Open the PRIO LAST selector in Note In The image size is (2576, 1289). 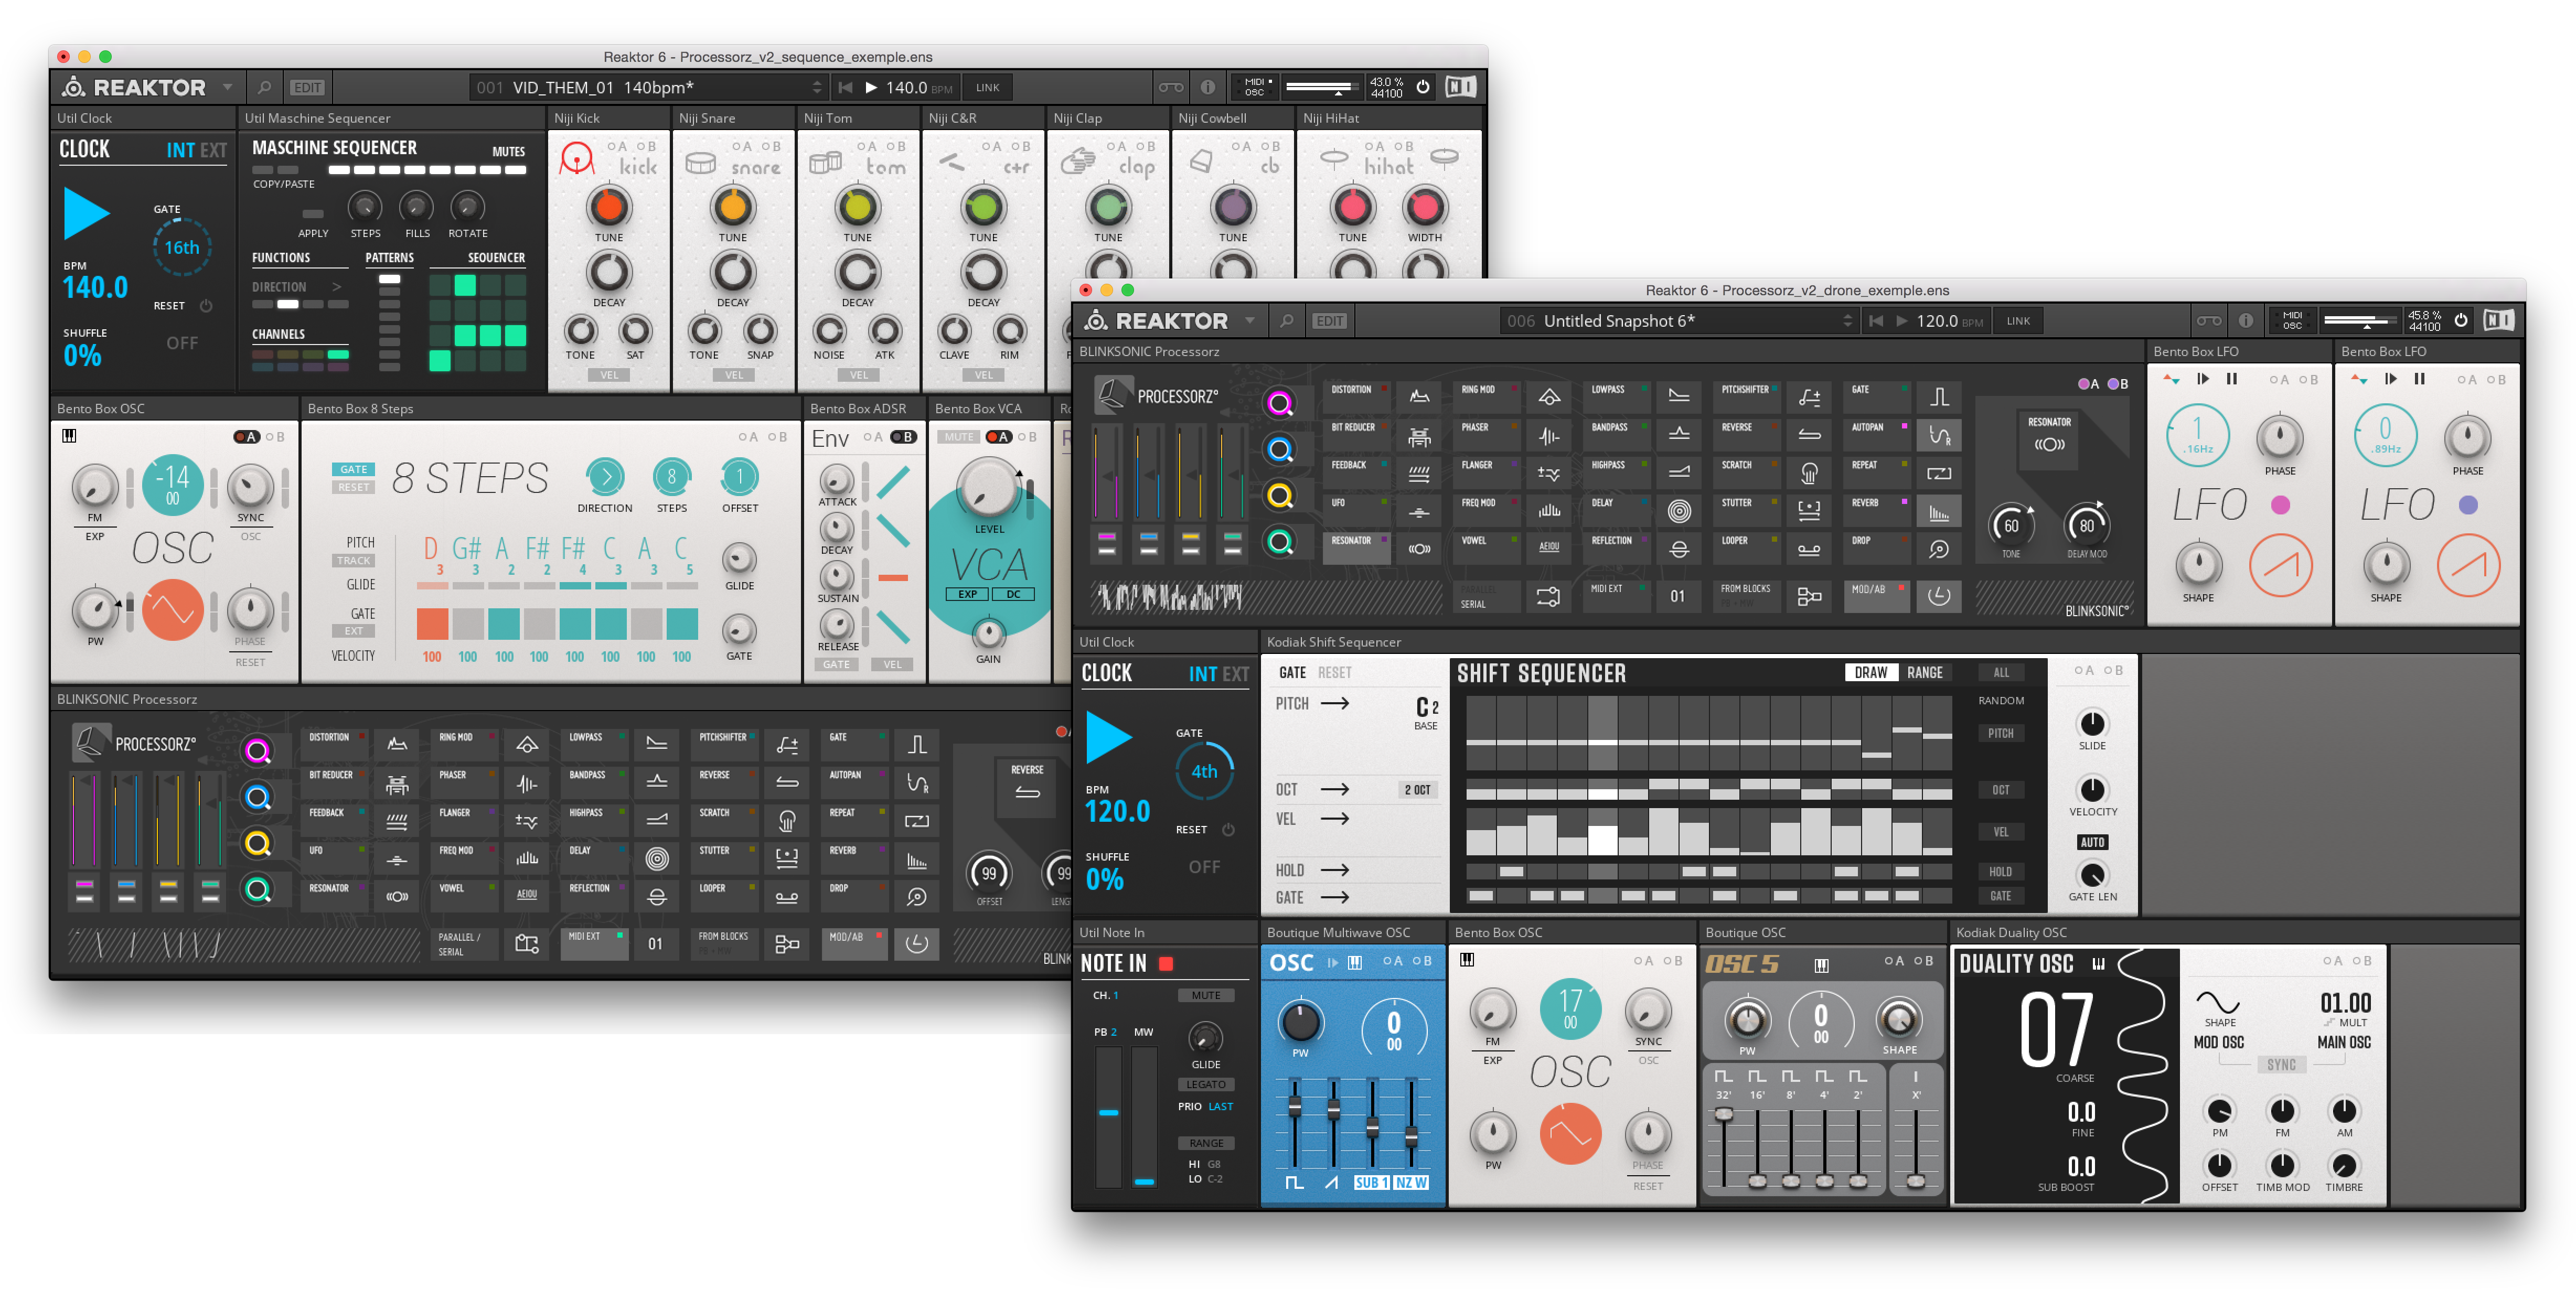1221,1107
